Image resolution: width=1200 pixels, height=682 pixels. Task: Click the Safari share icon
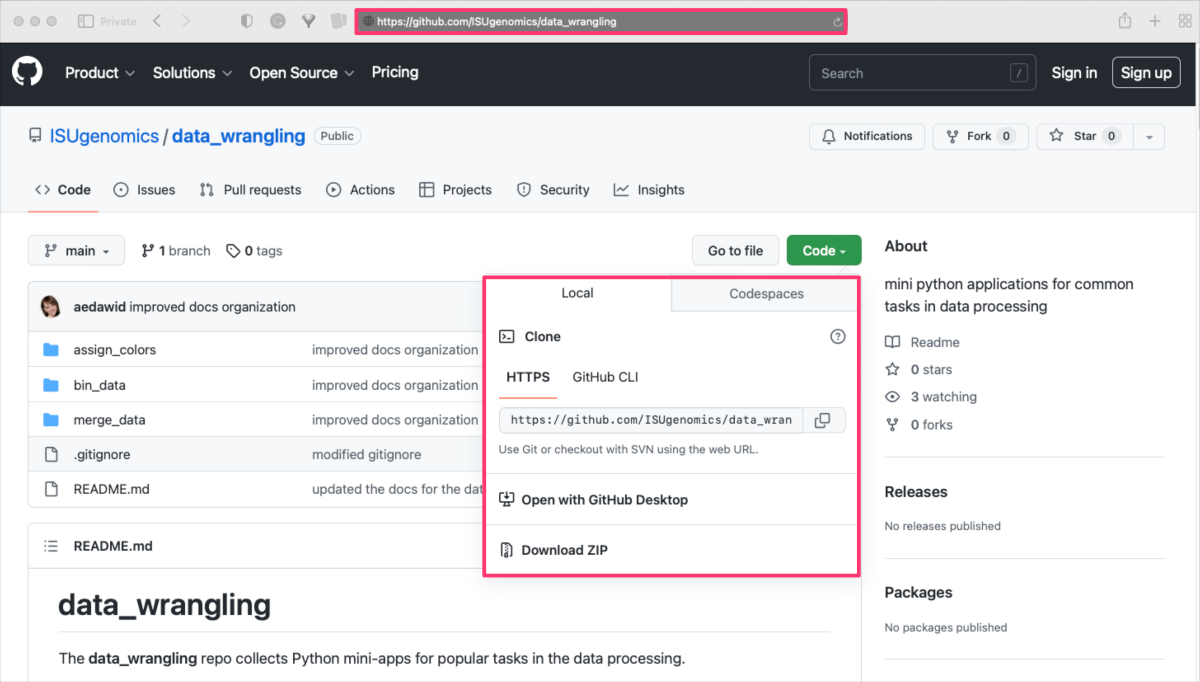[x=1125, y=21]
